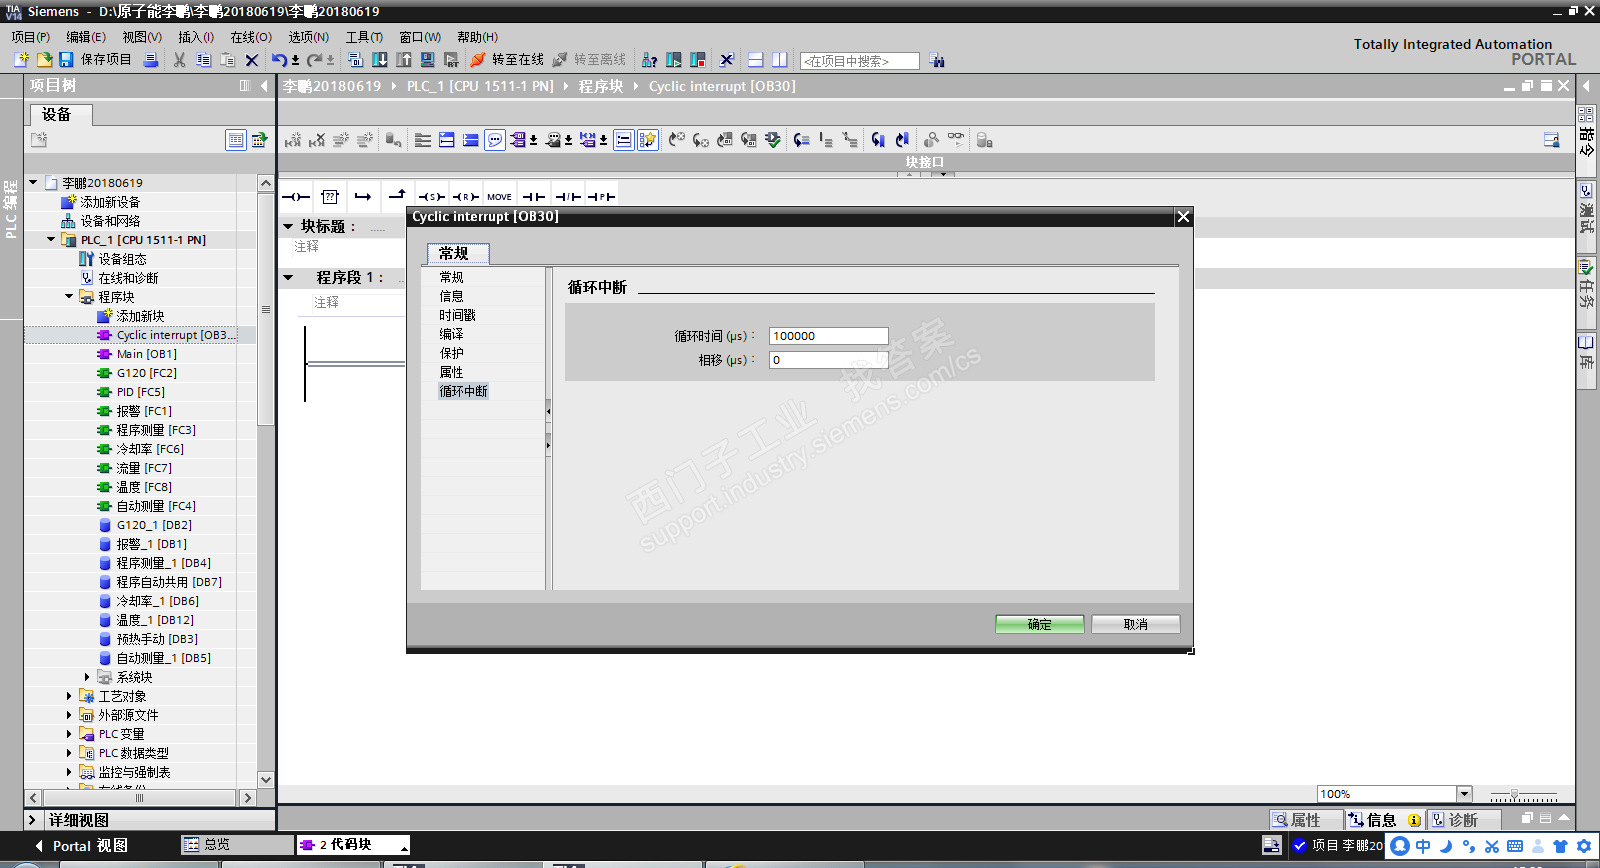Open the 选项(N) menu
This screenshot has height=868, width=1600.
click(x=309, y=37)
